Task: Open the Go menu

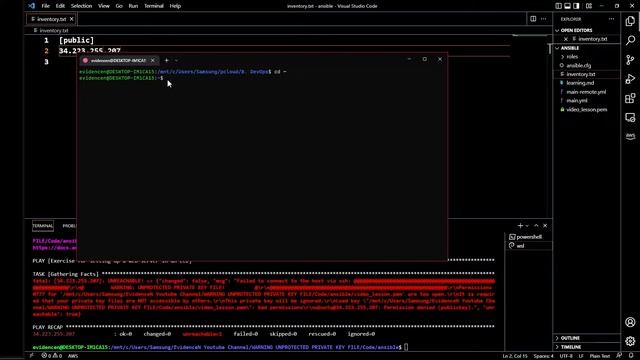Action: point(119,6)
